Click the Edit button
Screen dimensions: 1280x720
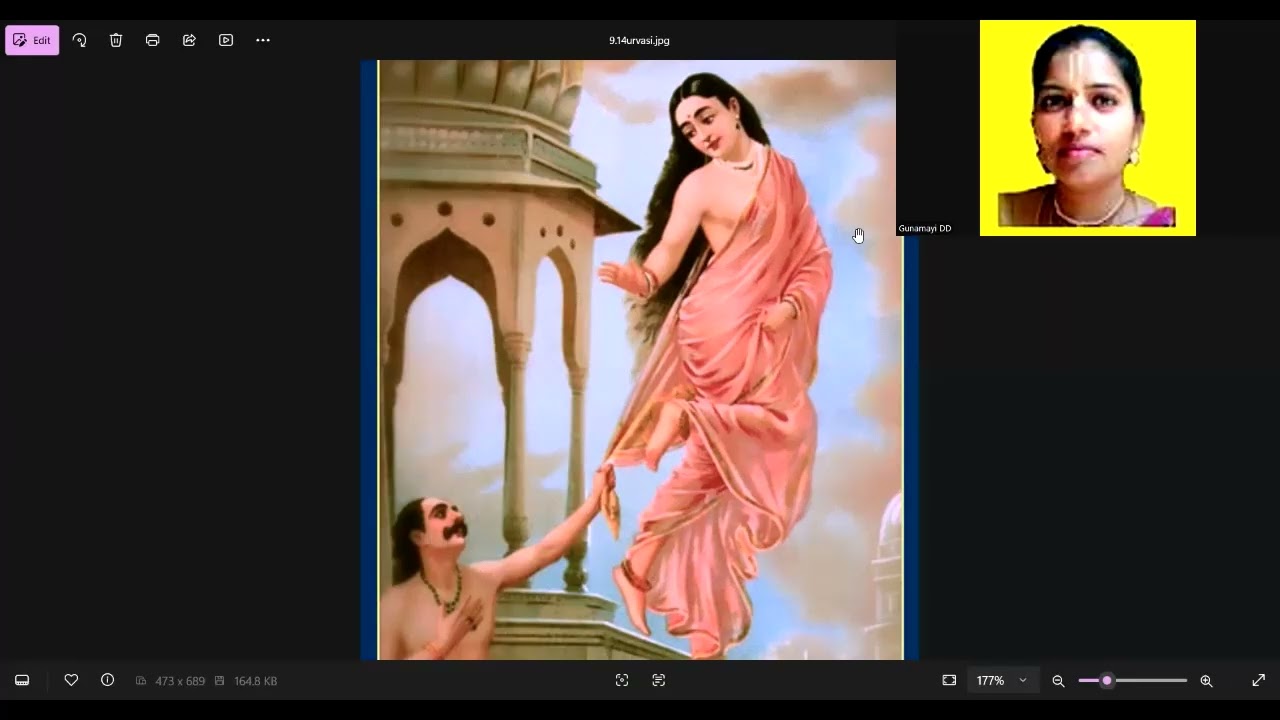32,40
